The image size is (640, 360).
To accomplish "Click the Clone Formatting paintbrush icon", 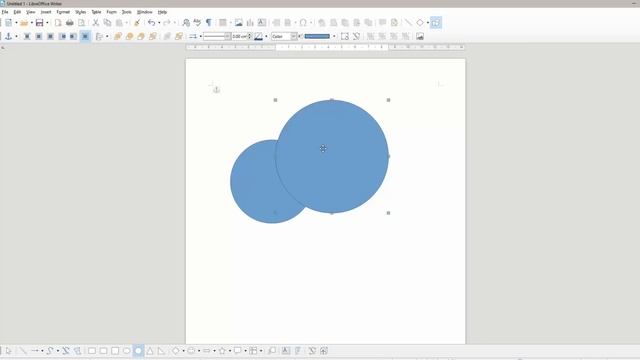I will [137, 23].
